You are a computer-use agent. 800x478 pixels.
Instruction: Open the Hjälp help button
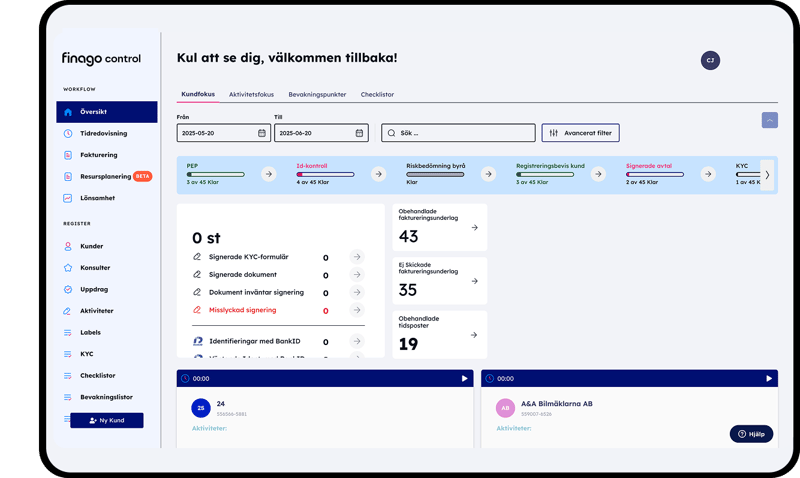click(751, 434)
